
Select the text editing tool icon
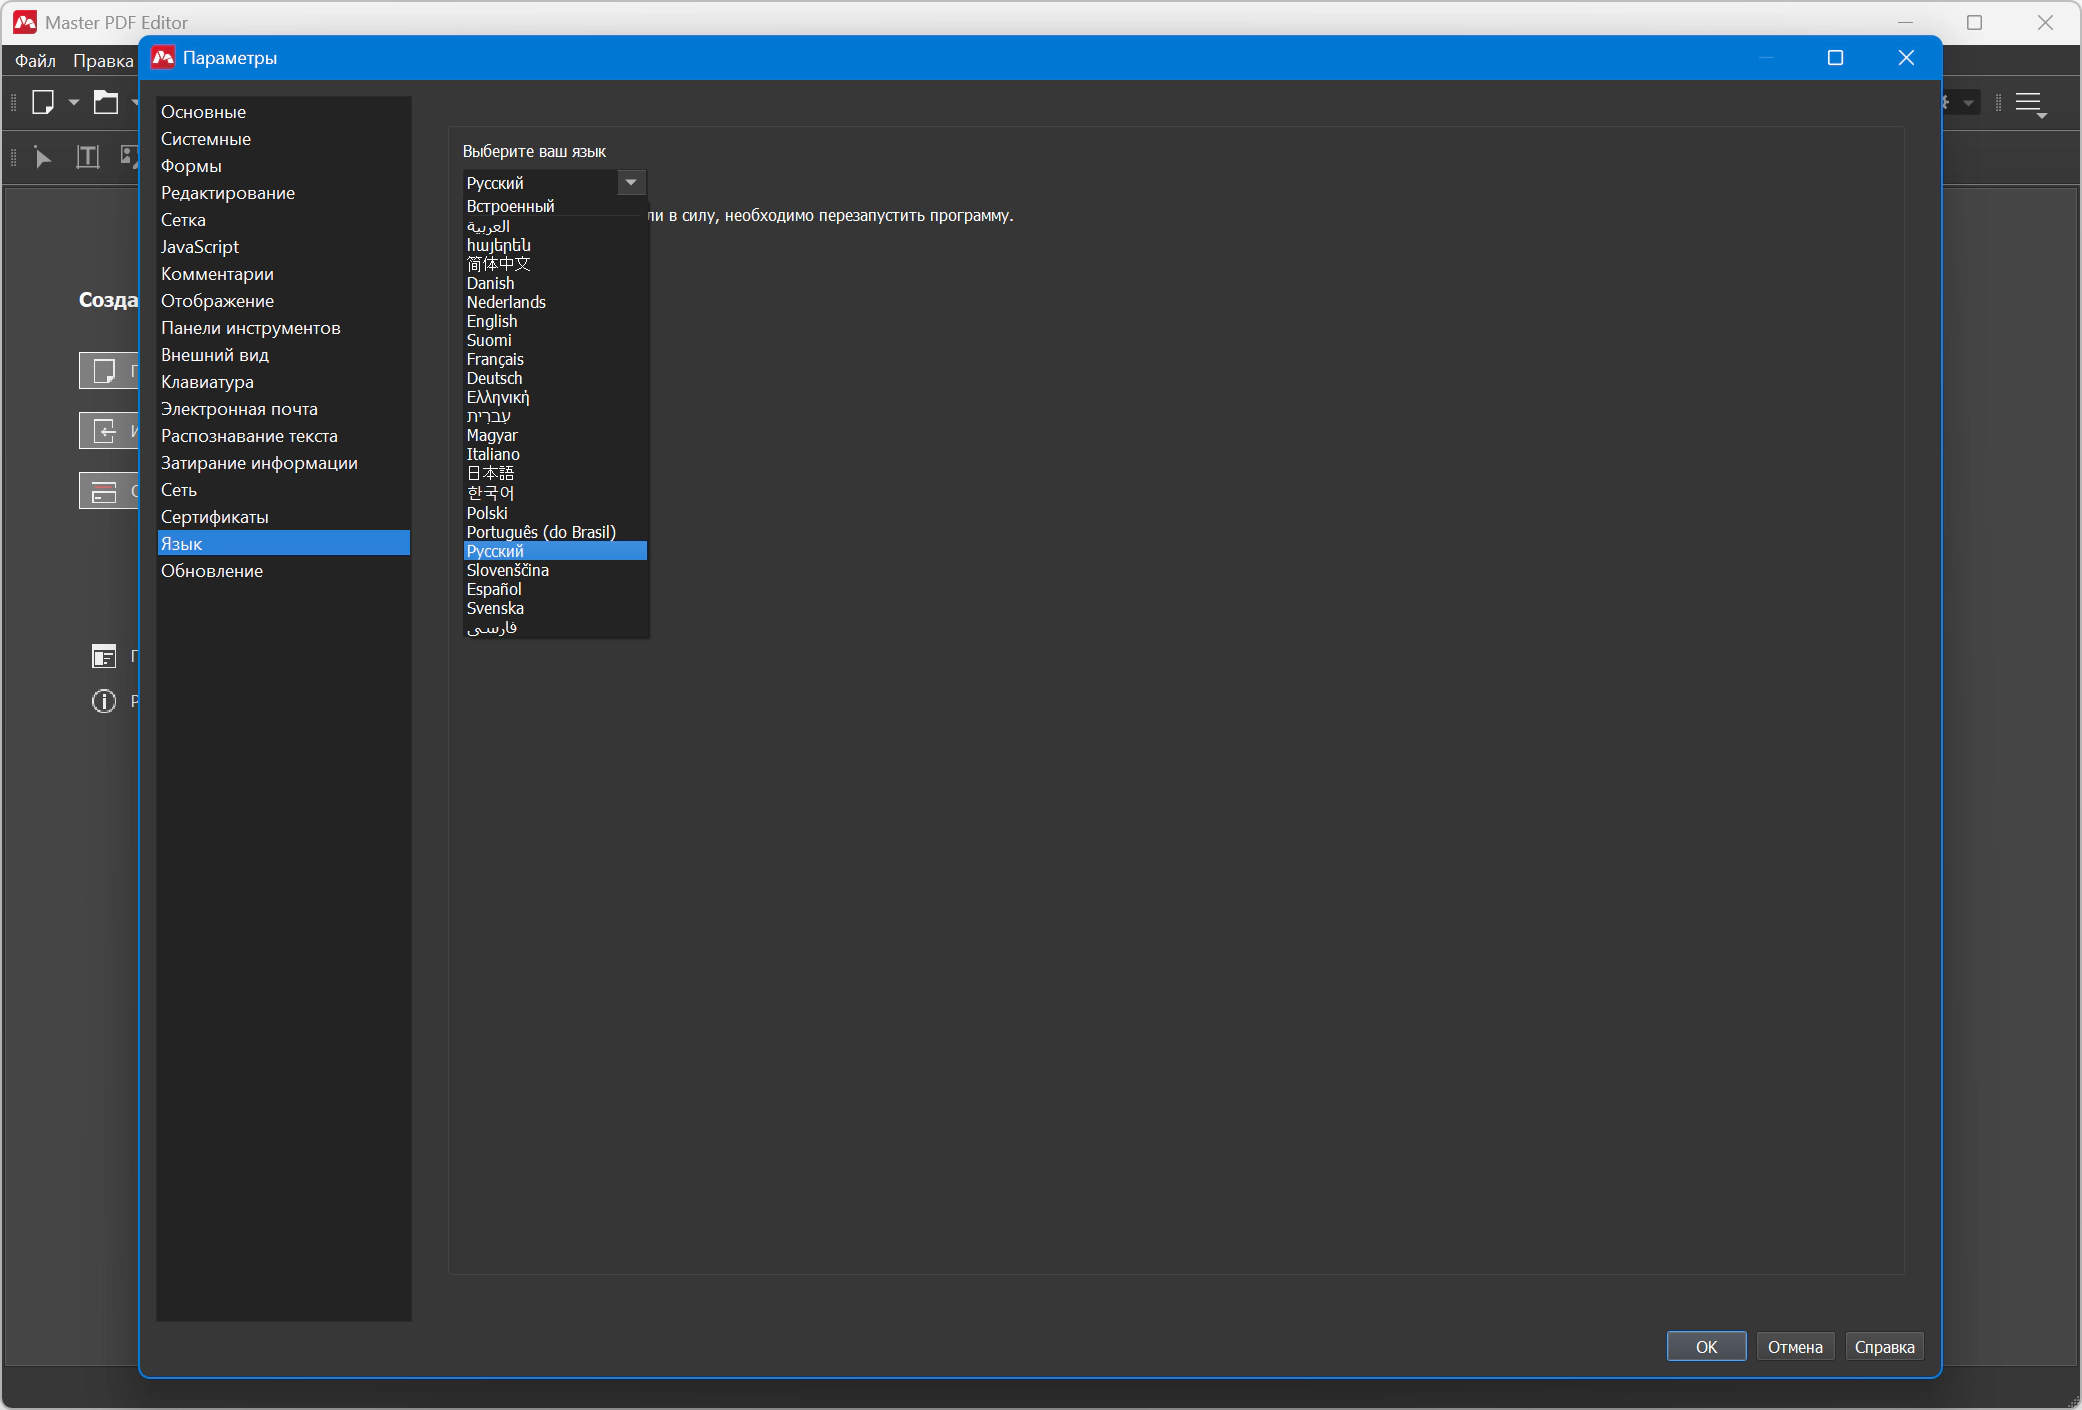(x=88, y=157)
